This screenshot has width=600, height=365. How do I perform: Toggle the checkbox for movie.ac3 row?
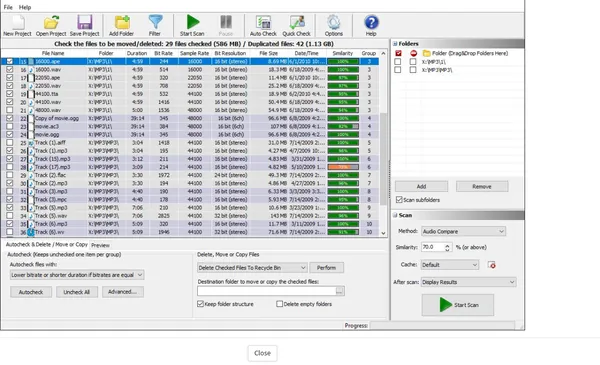point(10,126)
